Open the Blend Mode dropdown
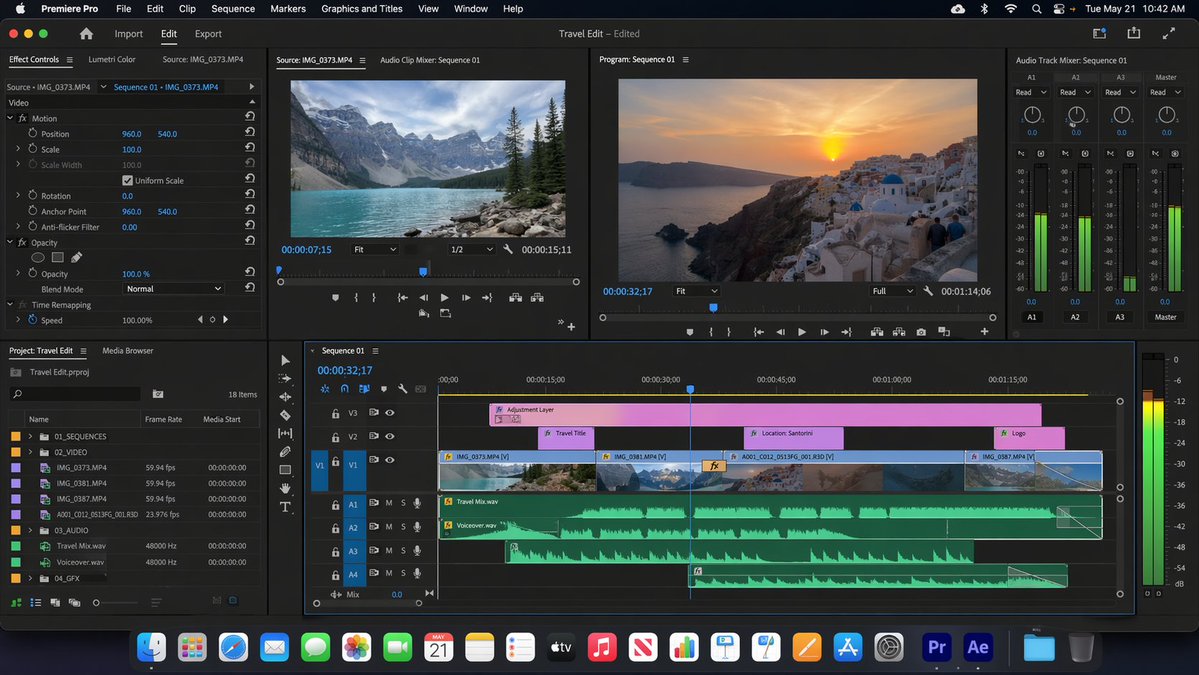This screenshot has width=1199, height=675. coord(173,289)
